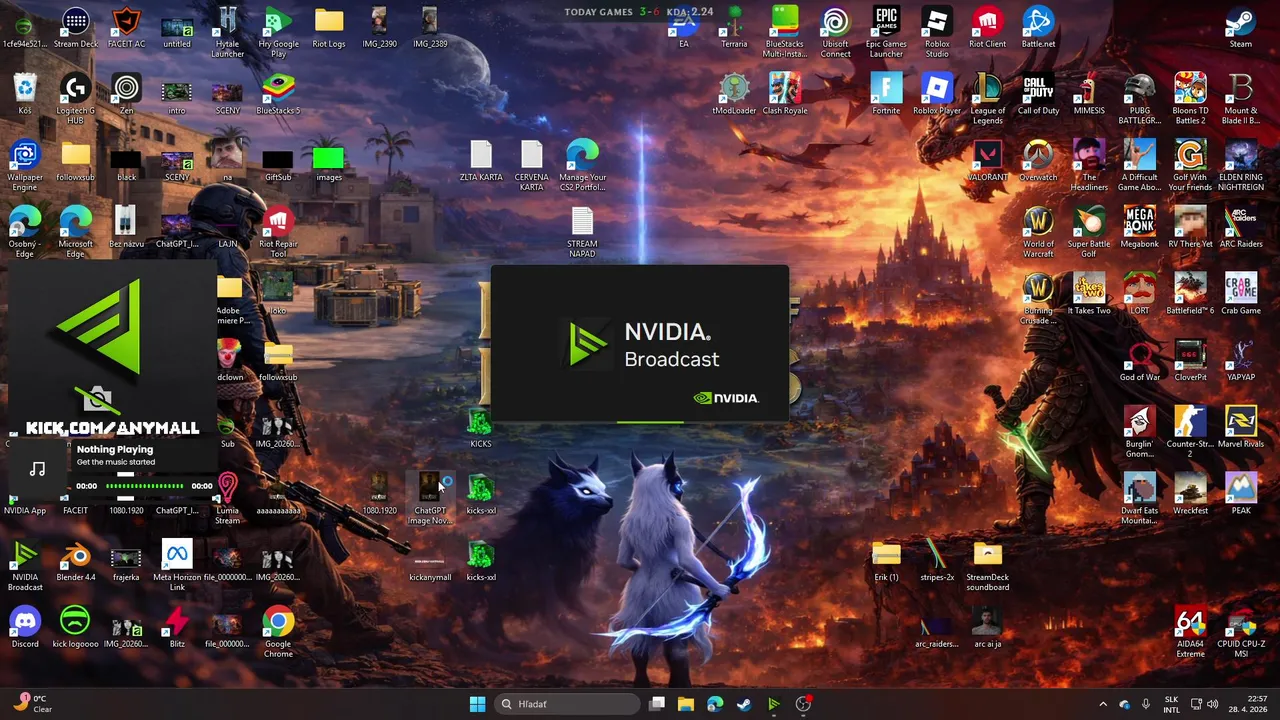Open the Riot Client icon

coord(988,28)
